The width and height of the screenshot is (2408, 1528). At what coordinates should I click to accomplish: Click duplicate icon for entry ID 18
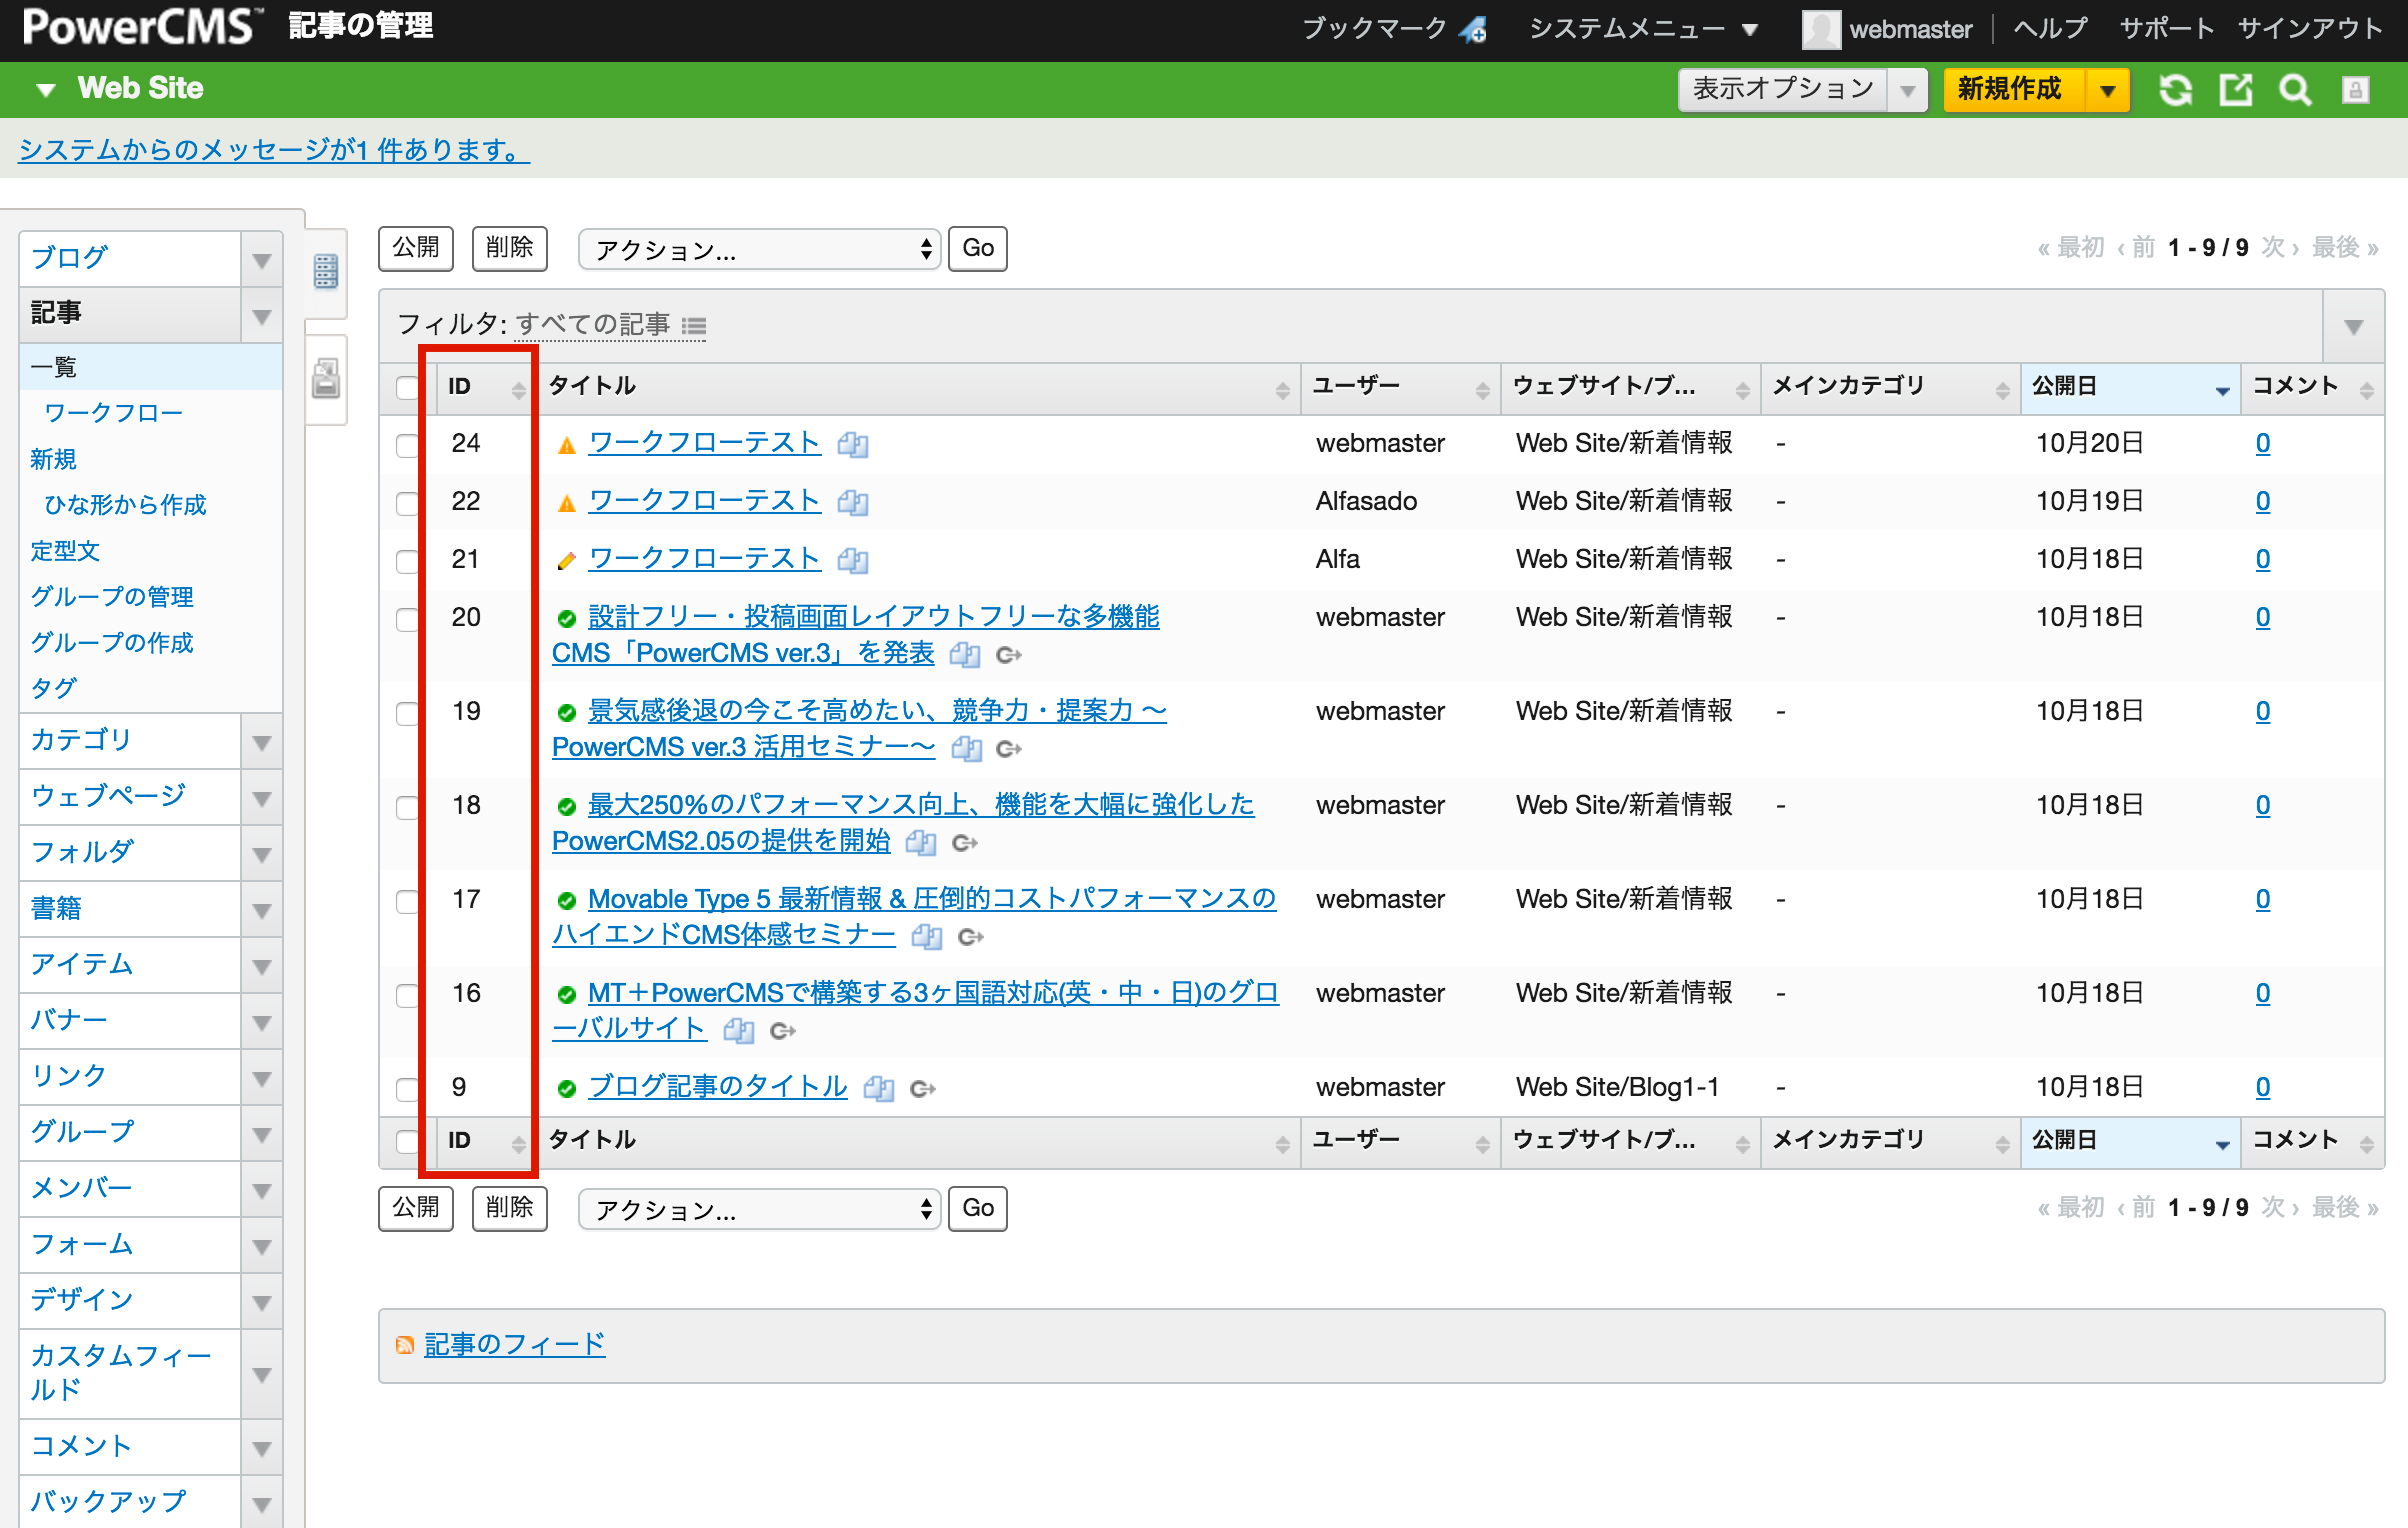click(921, 843)
